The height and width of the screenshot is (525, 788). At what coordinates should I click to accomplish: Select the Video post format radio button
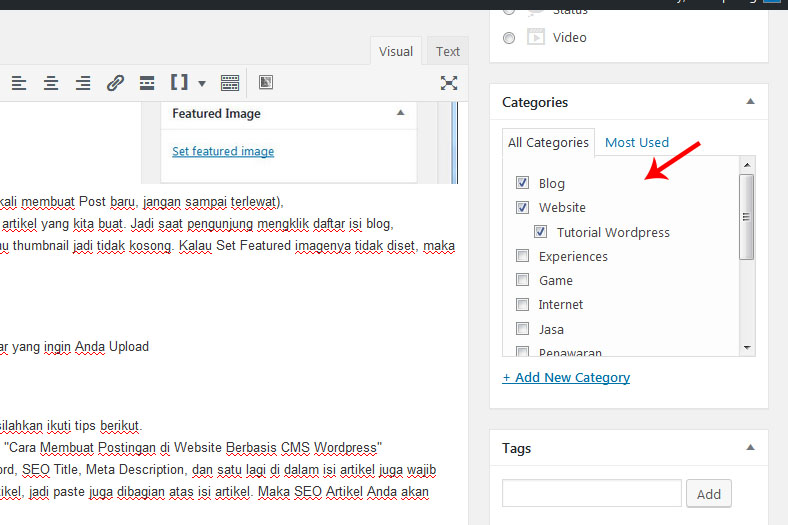[x=509, y=38]
